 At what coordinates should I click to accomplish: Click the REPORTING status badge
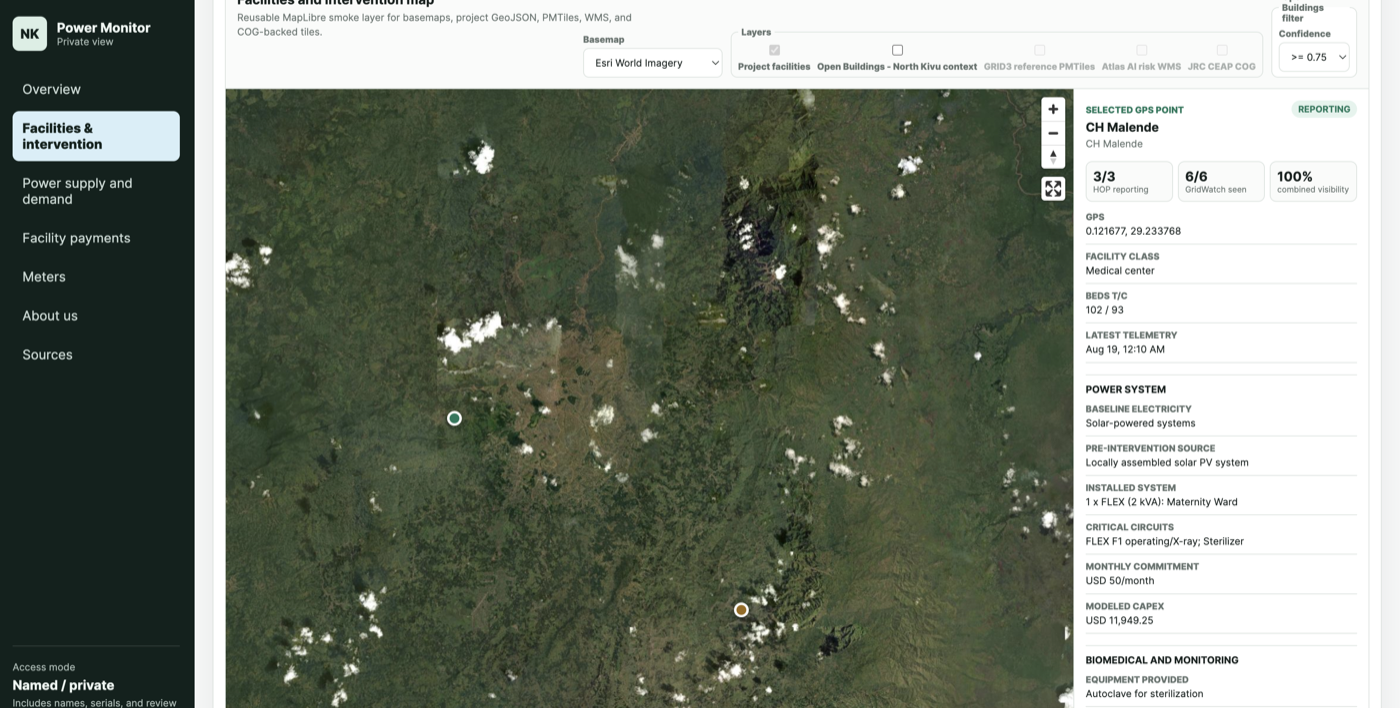tap(1324, 109)
